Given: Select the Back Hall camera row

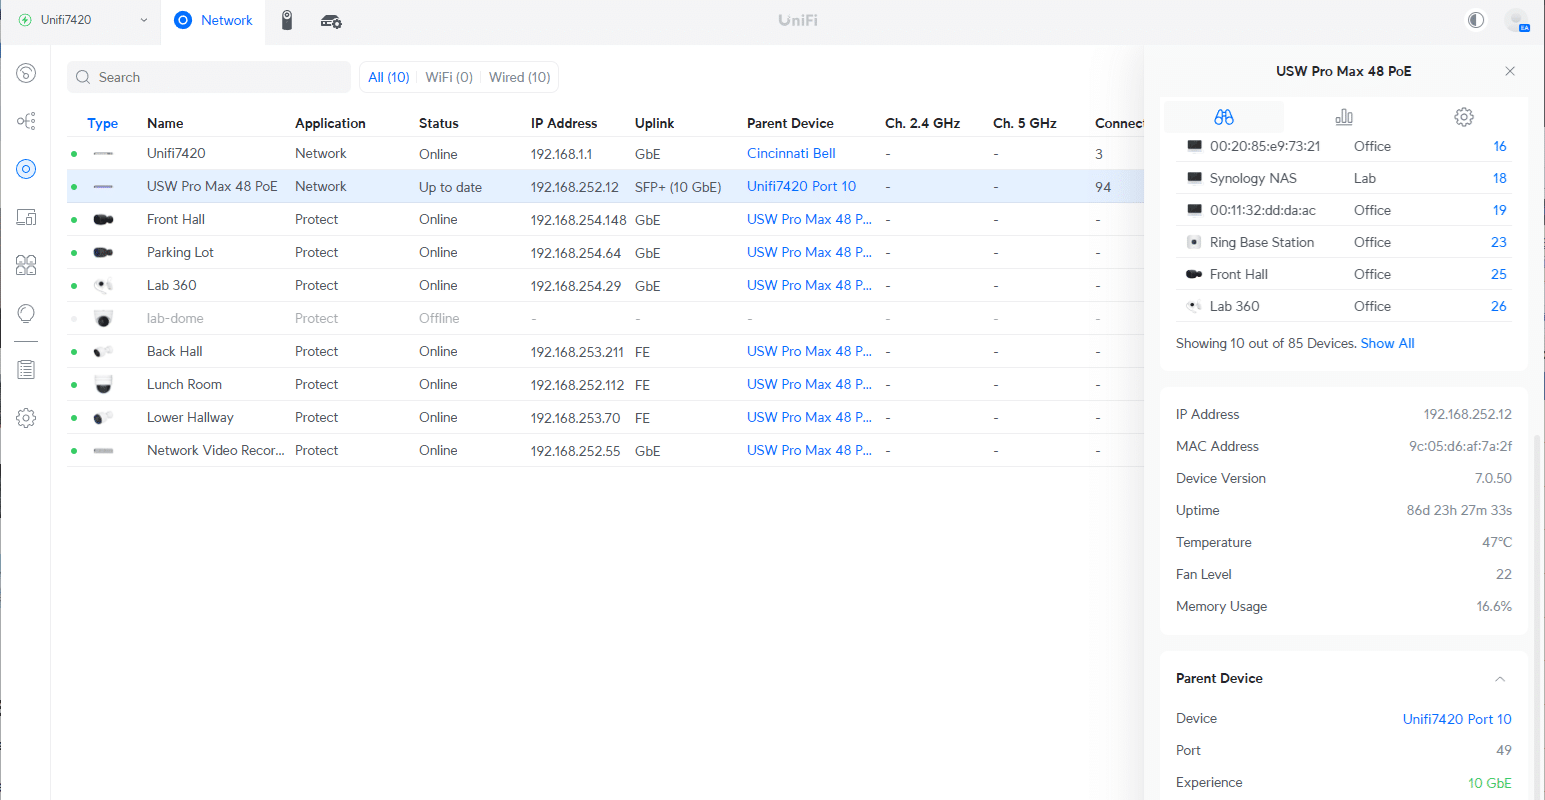Looking at the screenshot, I should click(605, 351).
